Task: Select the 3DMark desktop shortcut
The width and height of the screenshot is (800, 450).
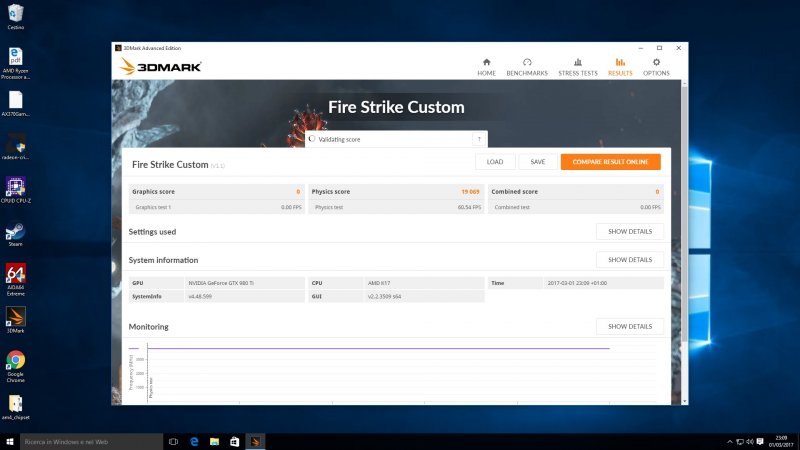Action: point(15,320)
